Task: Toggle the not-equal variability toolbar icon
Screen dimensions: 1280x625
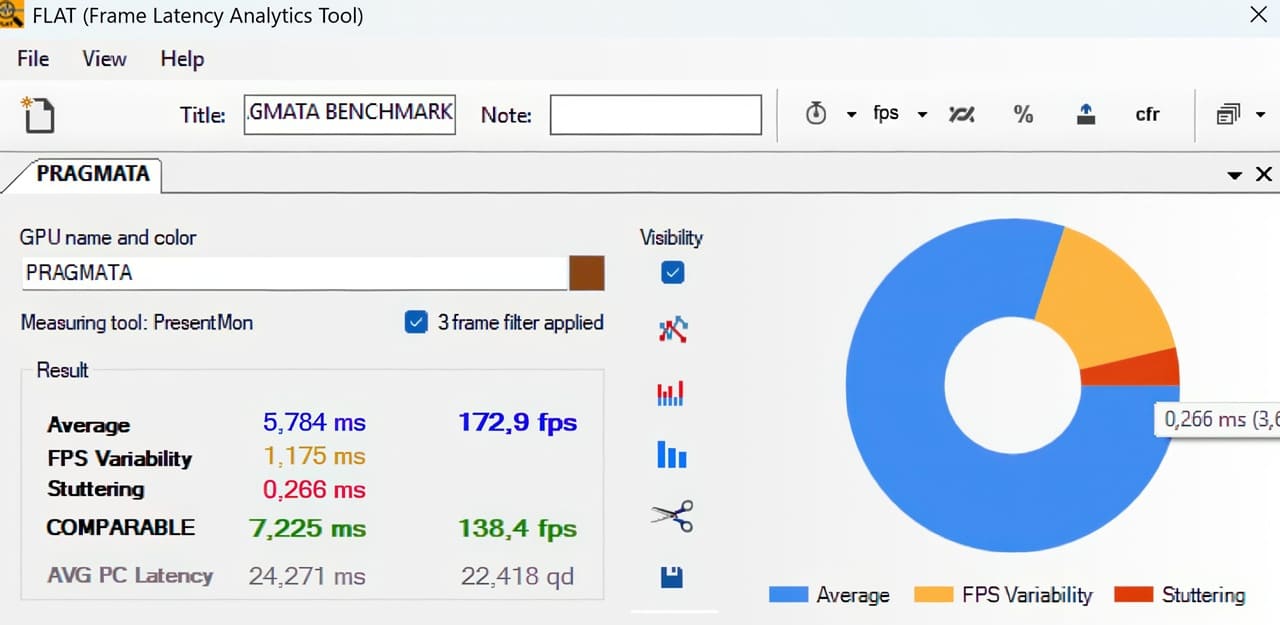Action: pyautogui.click(x=961, y=114)
